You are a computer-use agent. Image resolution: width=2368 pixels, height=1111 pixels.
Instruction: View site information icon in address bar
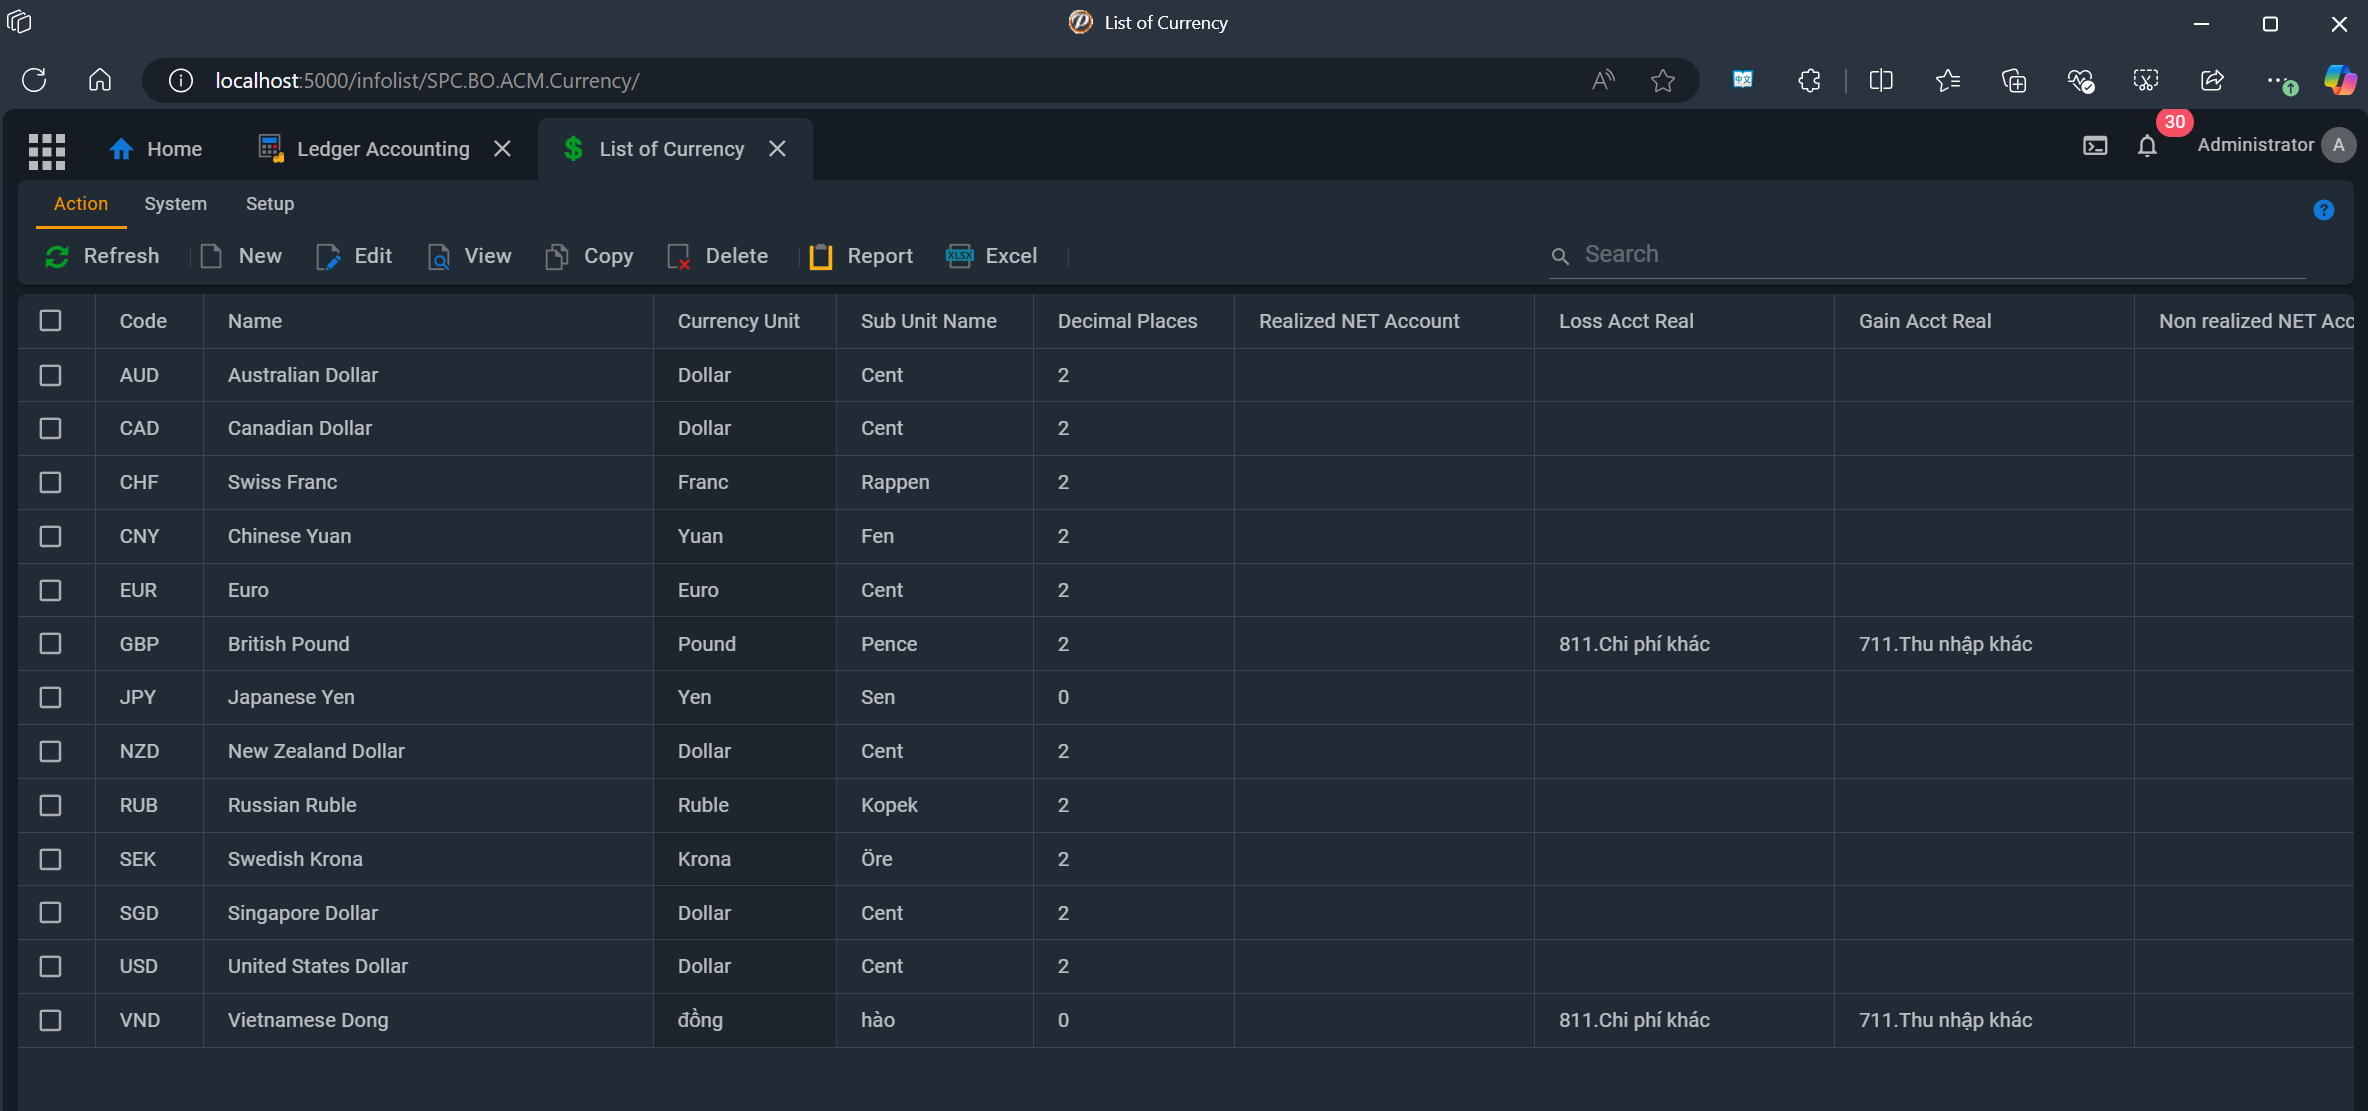click(180, 80)
